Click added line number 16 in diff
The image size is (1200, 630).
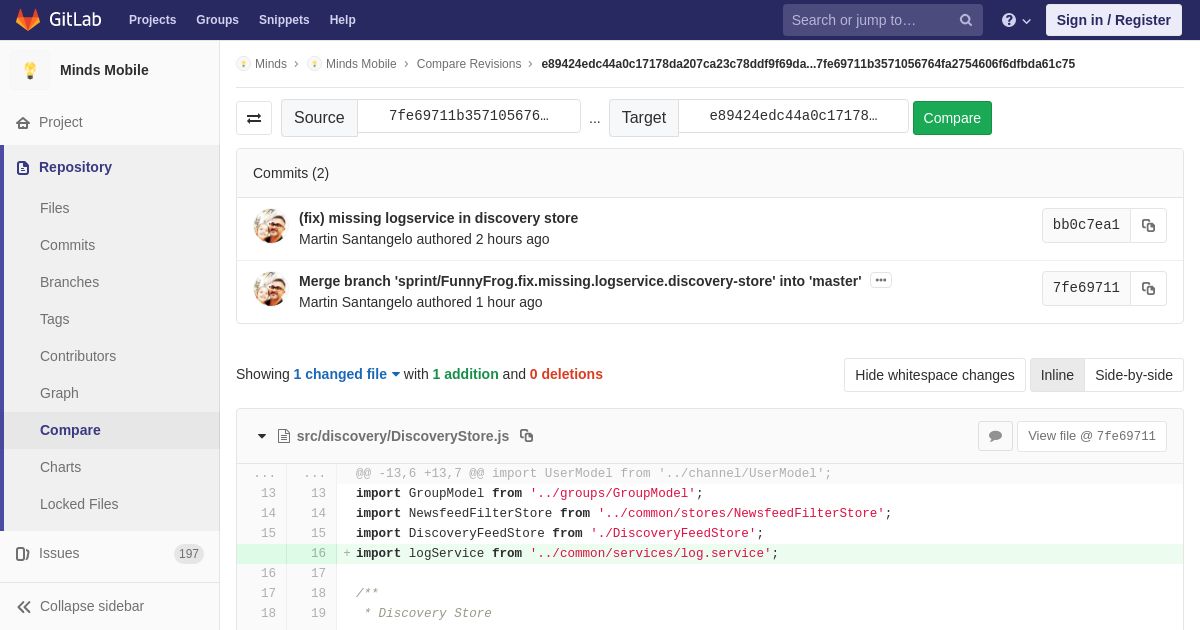tap(318, 554)
